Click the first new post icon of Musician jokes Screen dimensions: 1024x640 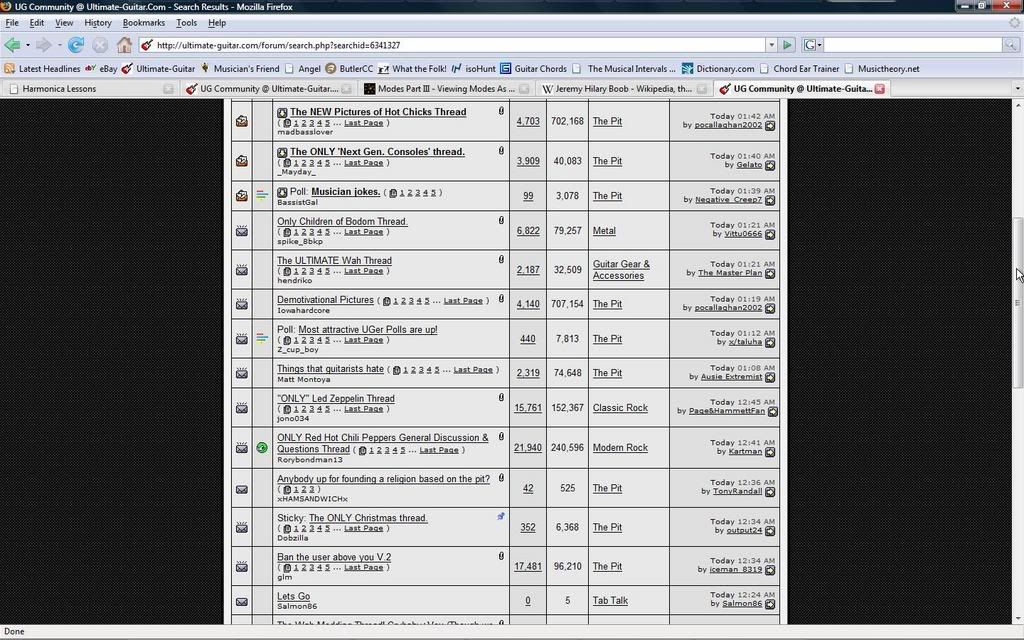[x=282, y=192]
